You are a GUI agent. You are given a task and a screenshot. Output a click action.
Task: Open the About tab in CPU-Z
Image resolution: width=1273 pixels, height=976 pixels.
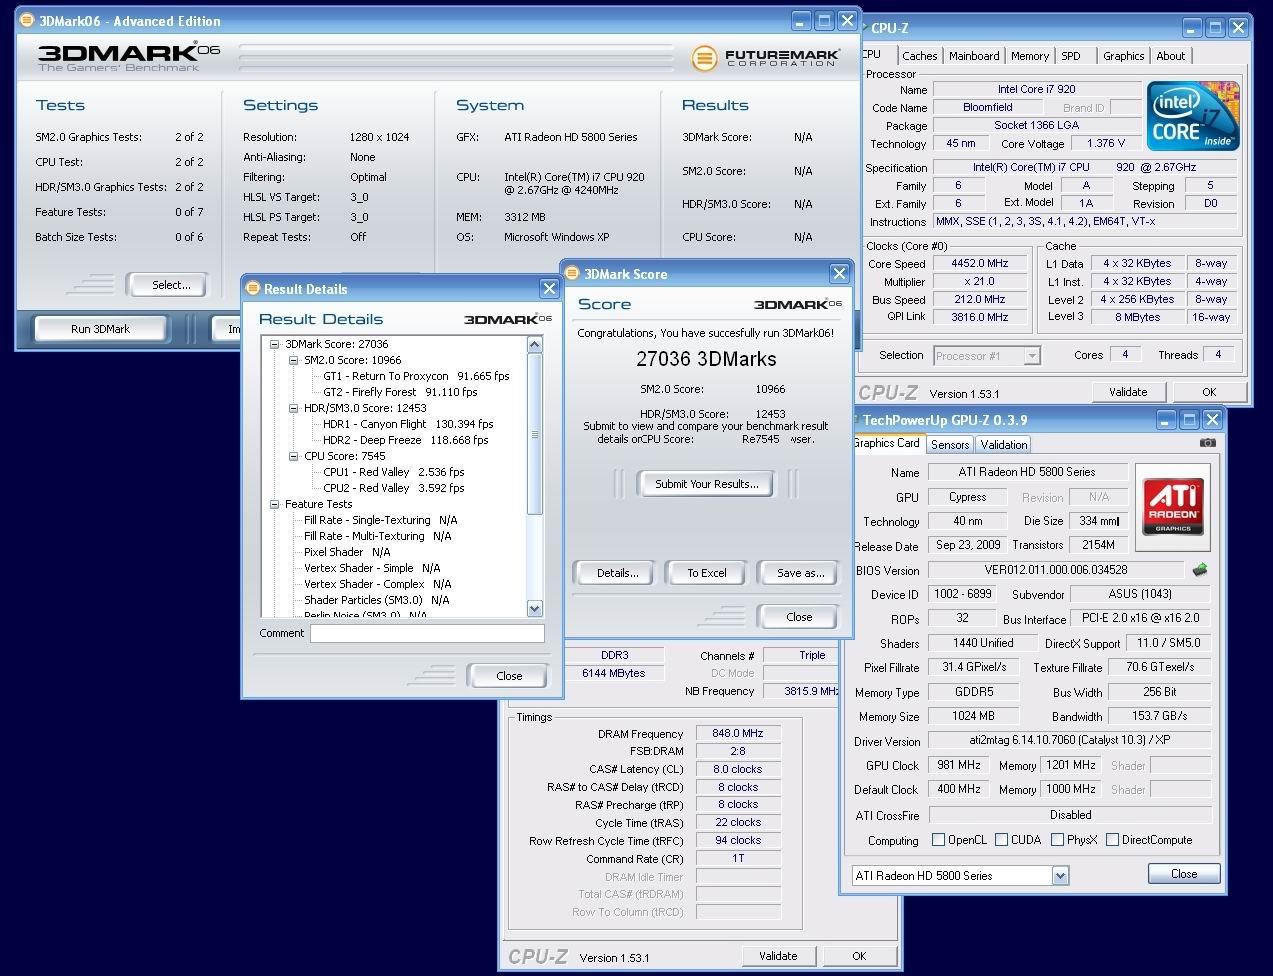1171,56
